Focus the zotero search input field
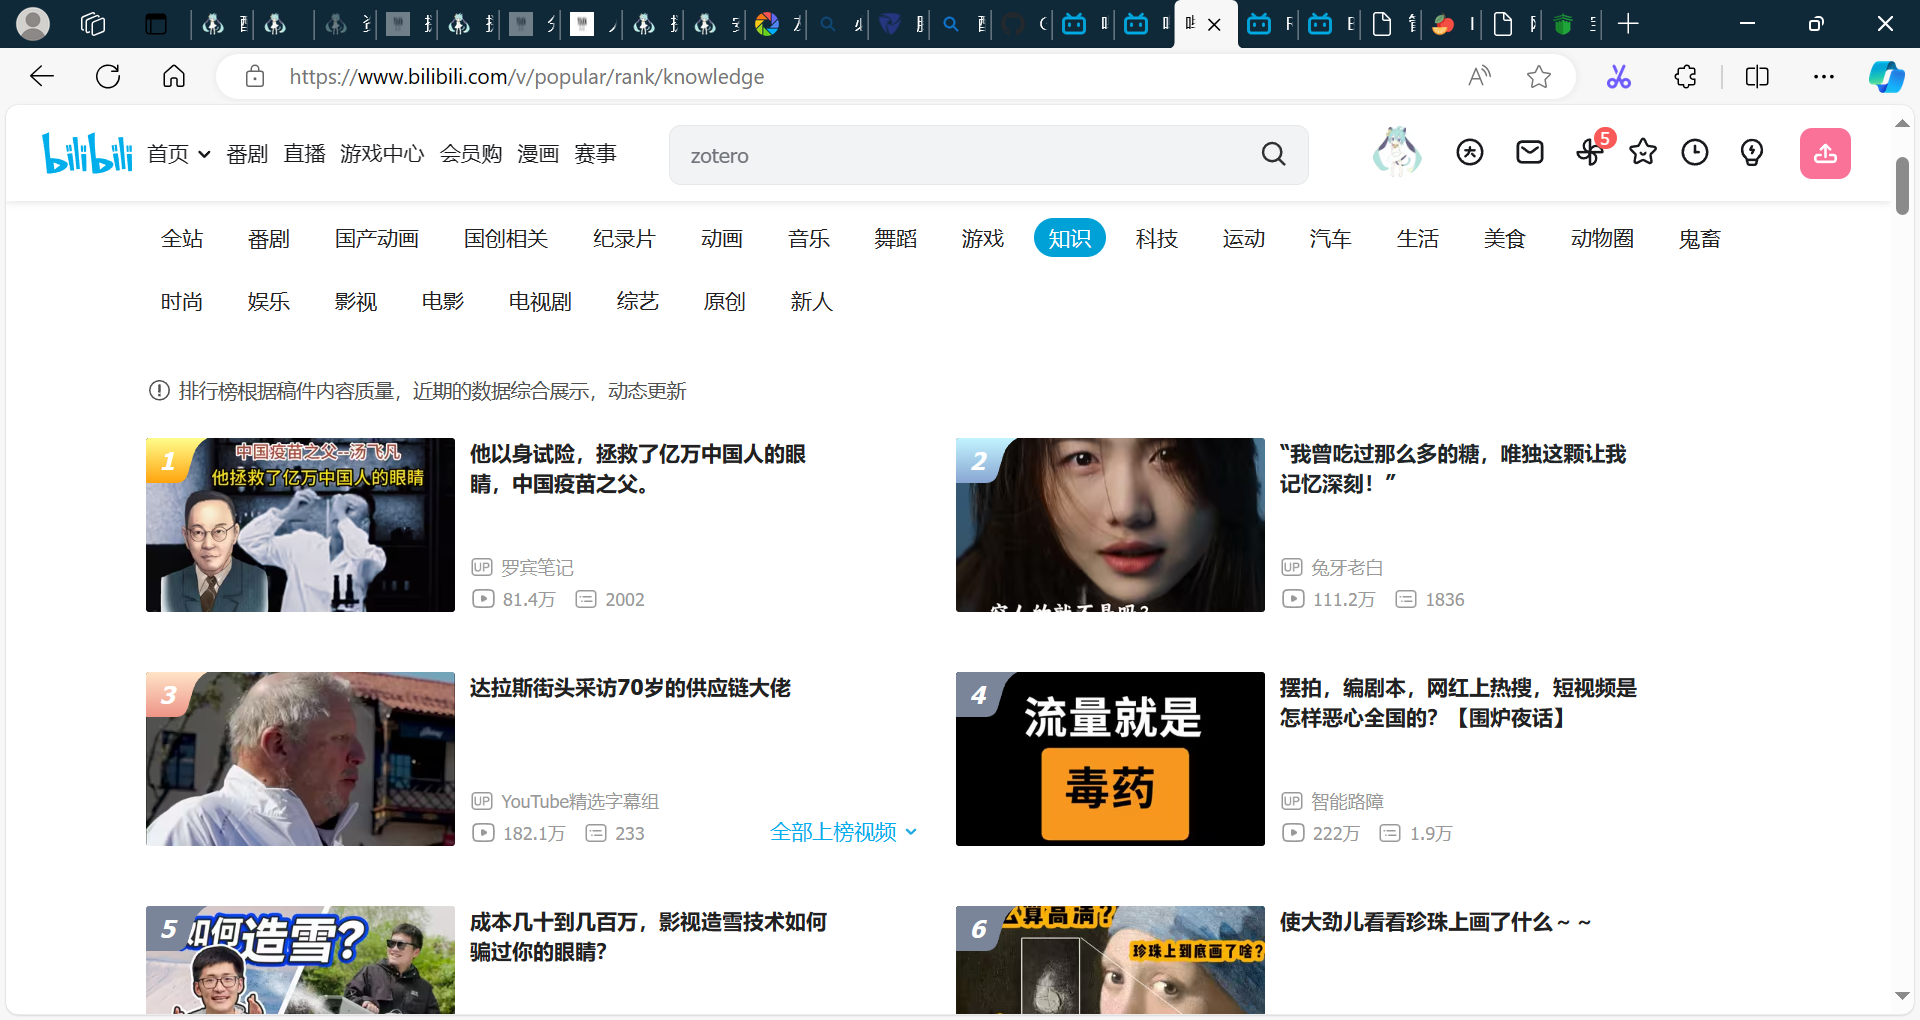1920x1020 pixels. 960,155
